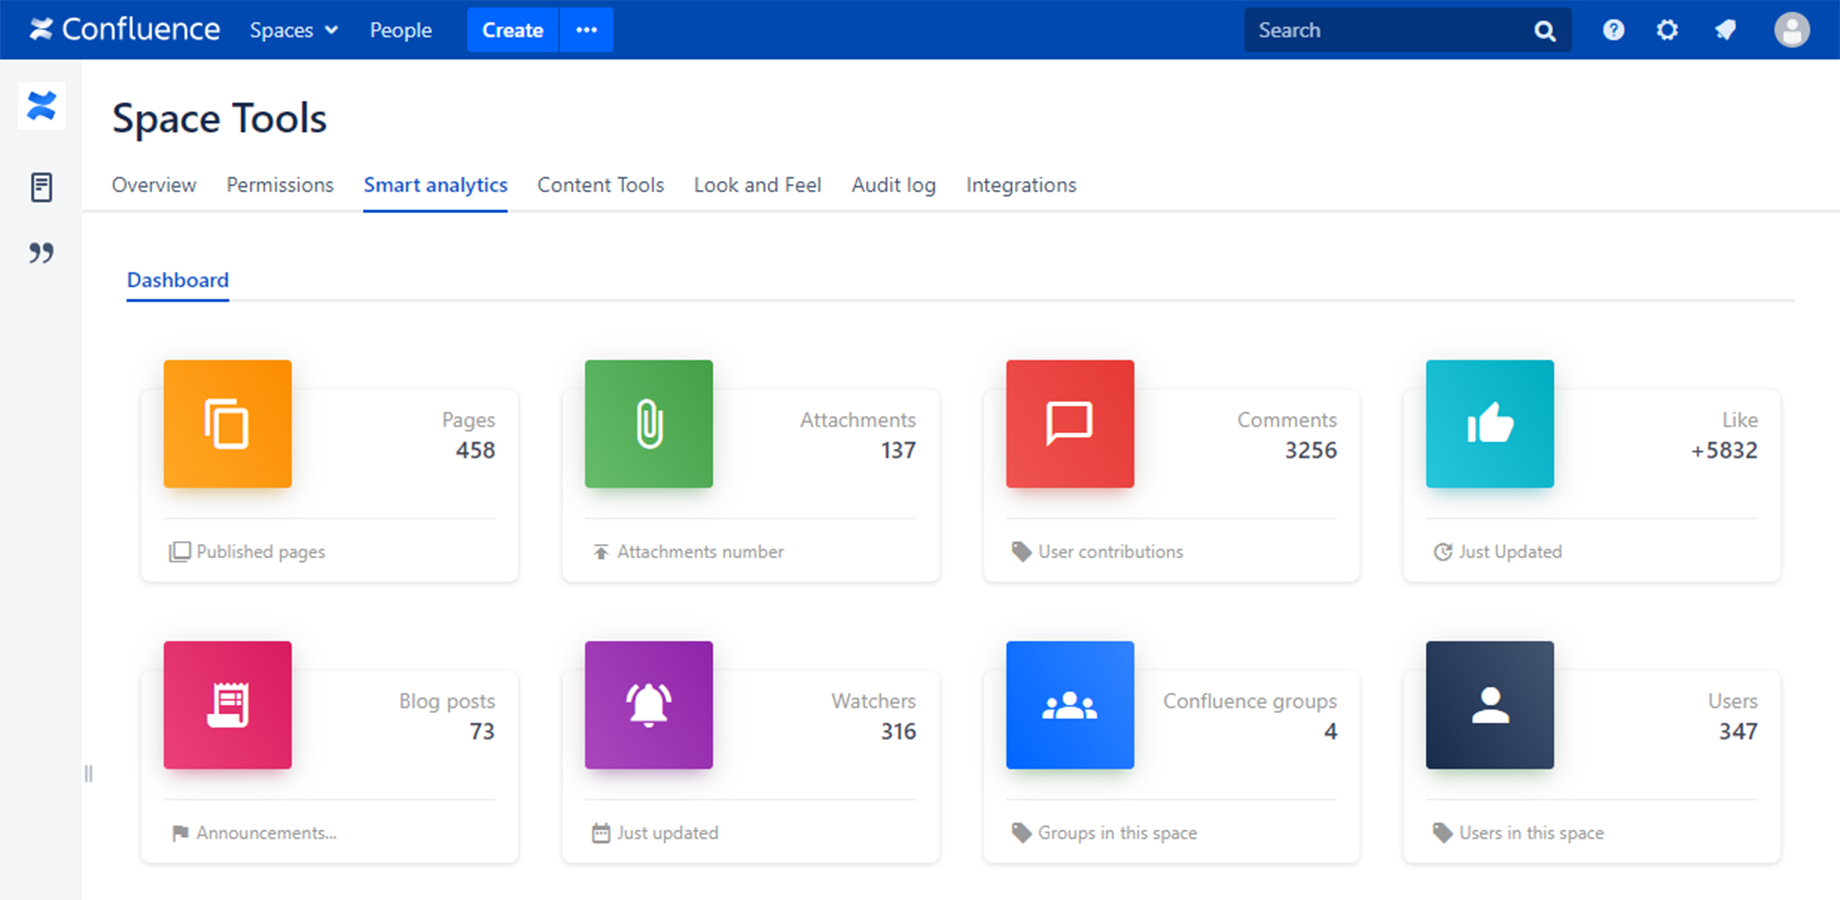Click the Comments count 3256

point(1311,450)
